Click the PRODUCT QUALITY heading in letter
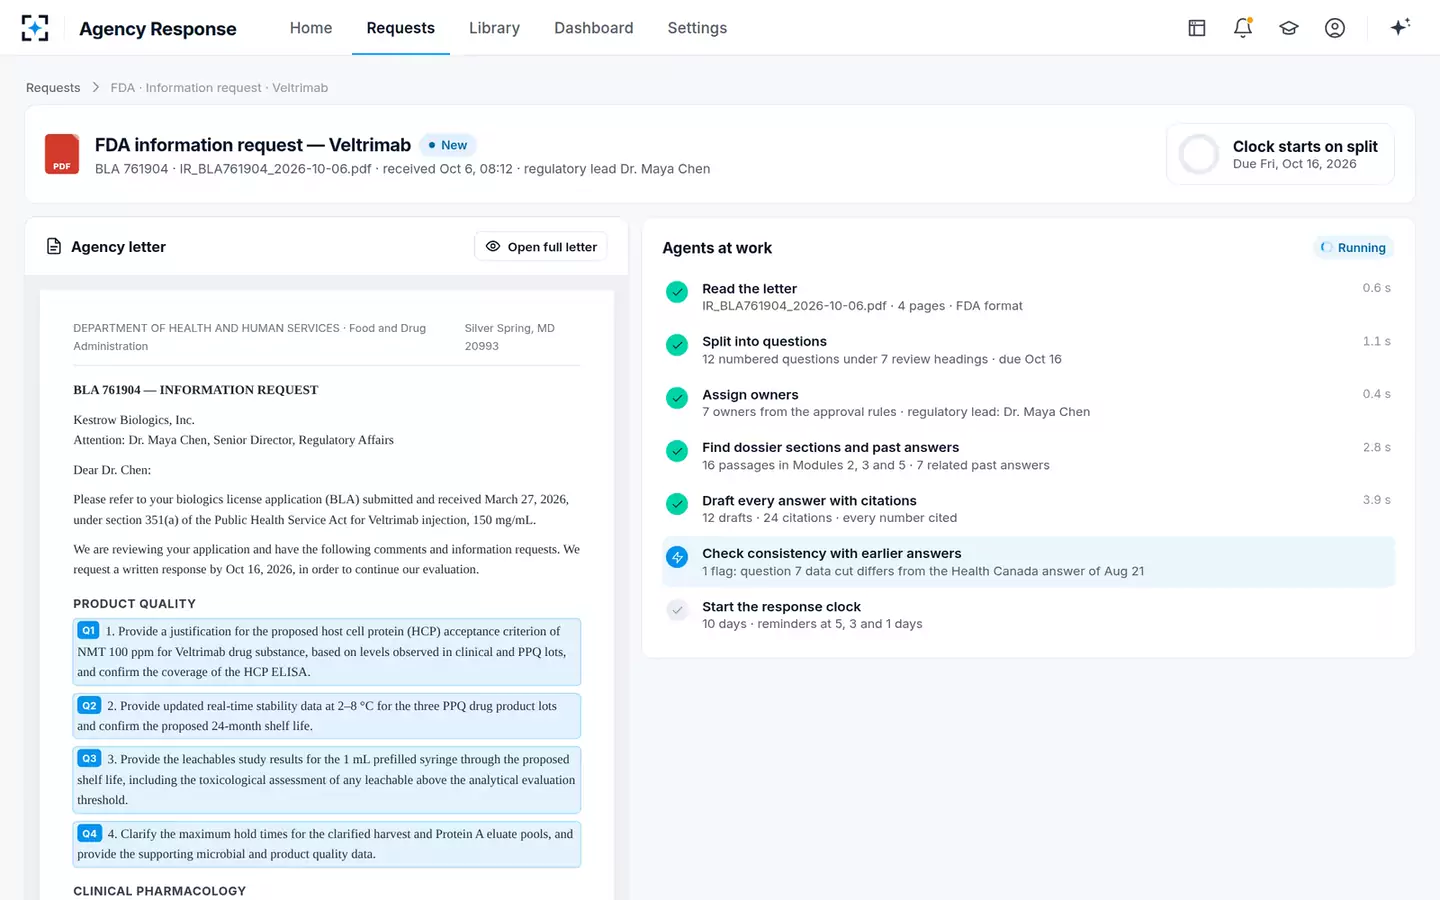The image size is (1440, 900). point(134,604)
